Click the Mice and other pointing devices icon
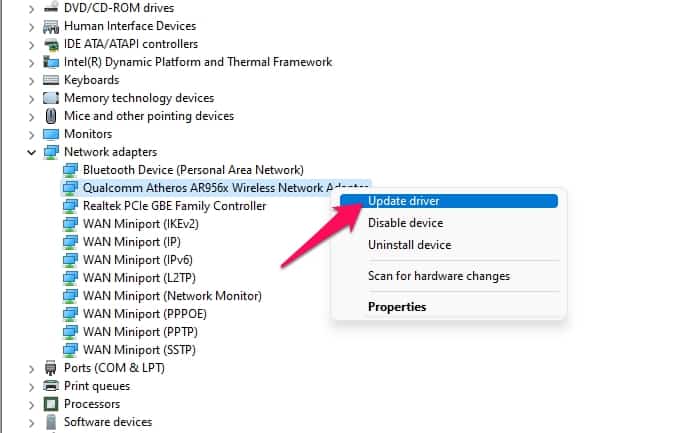Viewport: 694px width, 433px height. click(x=51, y=116)
